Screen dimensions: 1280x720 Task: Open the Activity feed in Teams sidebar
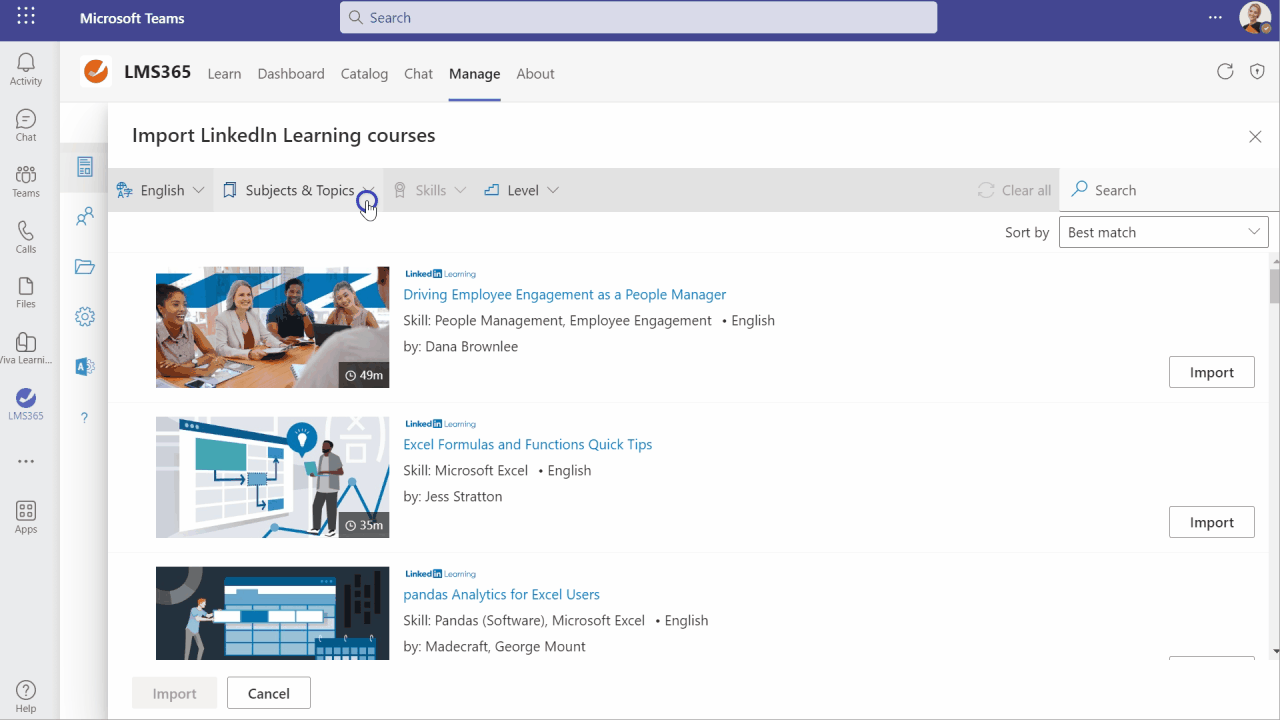pyautogui.click(x=26, y=70)
